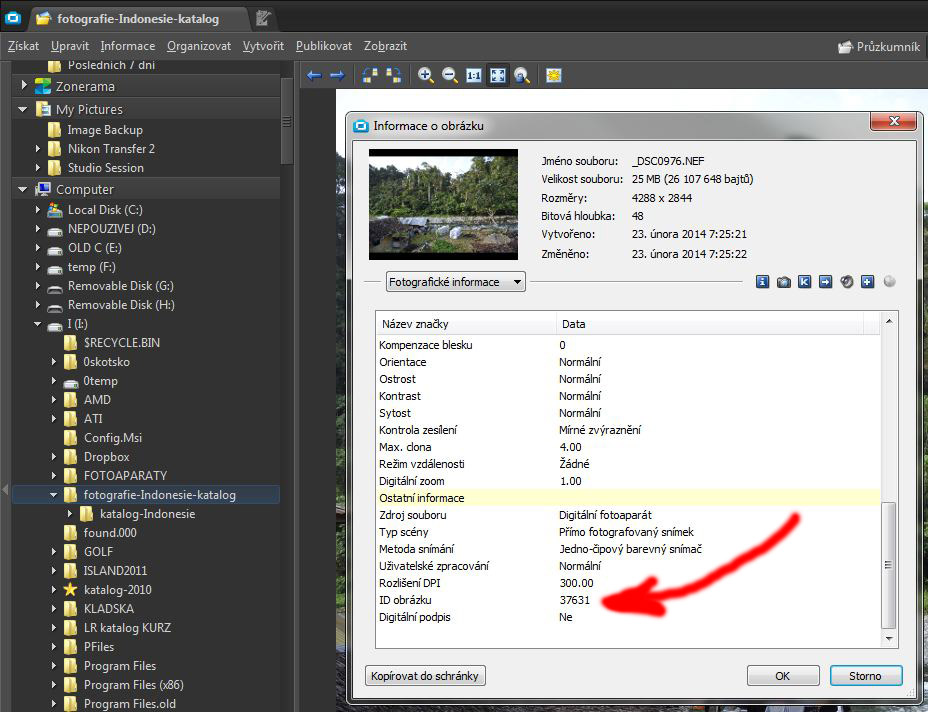Open the Publikovat menu
Image resolution: width=928 pixels, height=712 pixels.
[x=323, y=46]
